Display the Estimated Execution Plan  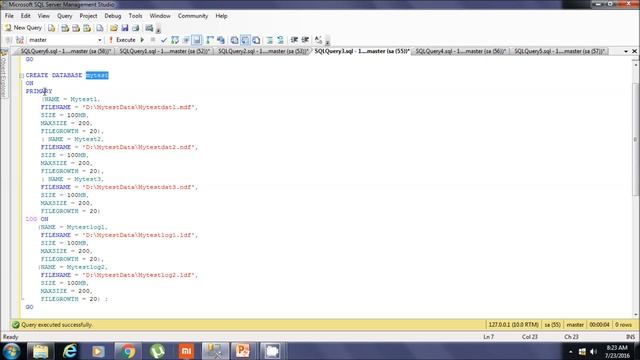pos(175,40)
